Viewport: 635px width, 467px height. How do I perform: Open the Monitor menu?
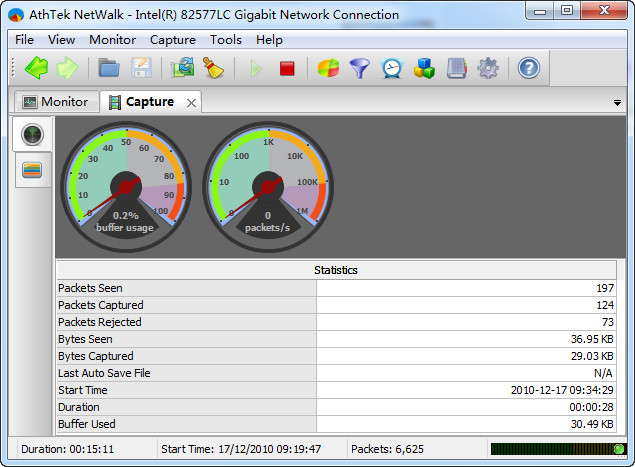[112, 40]
